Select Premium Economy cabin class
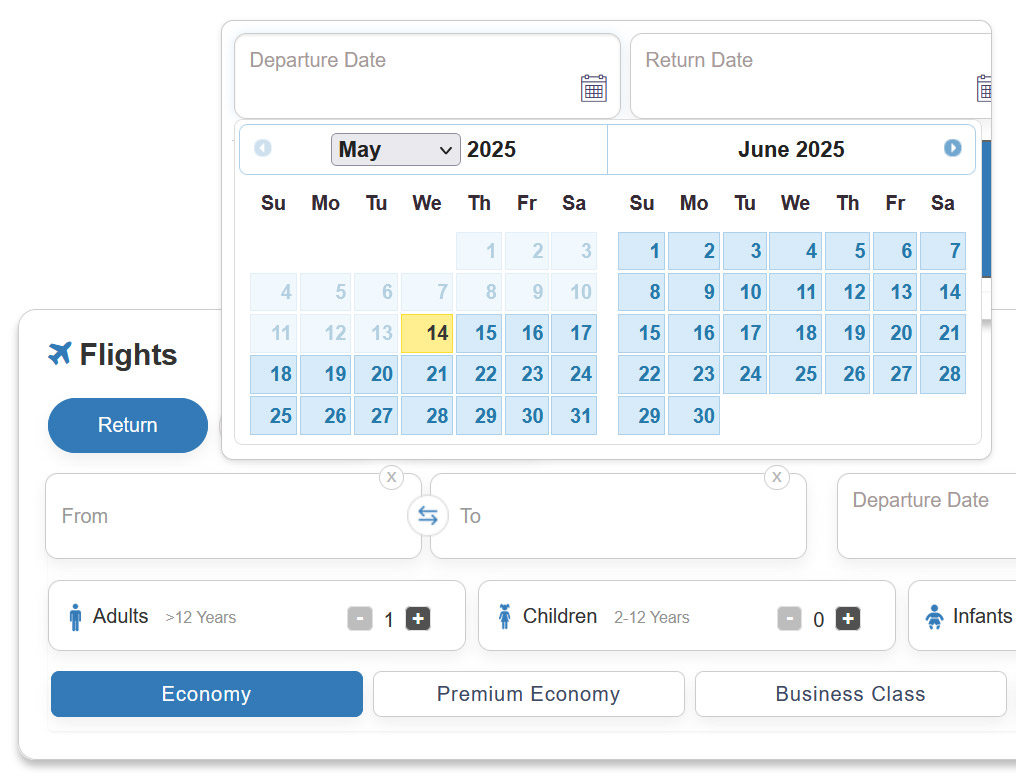This screenshot has height=784, width=1016. 529,694
